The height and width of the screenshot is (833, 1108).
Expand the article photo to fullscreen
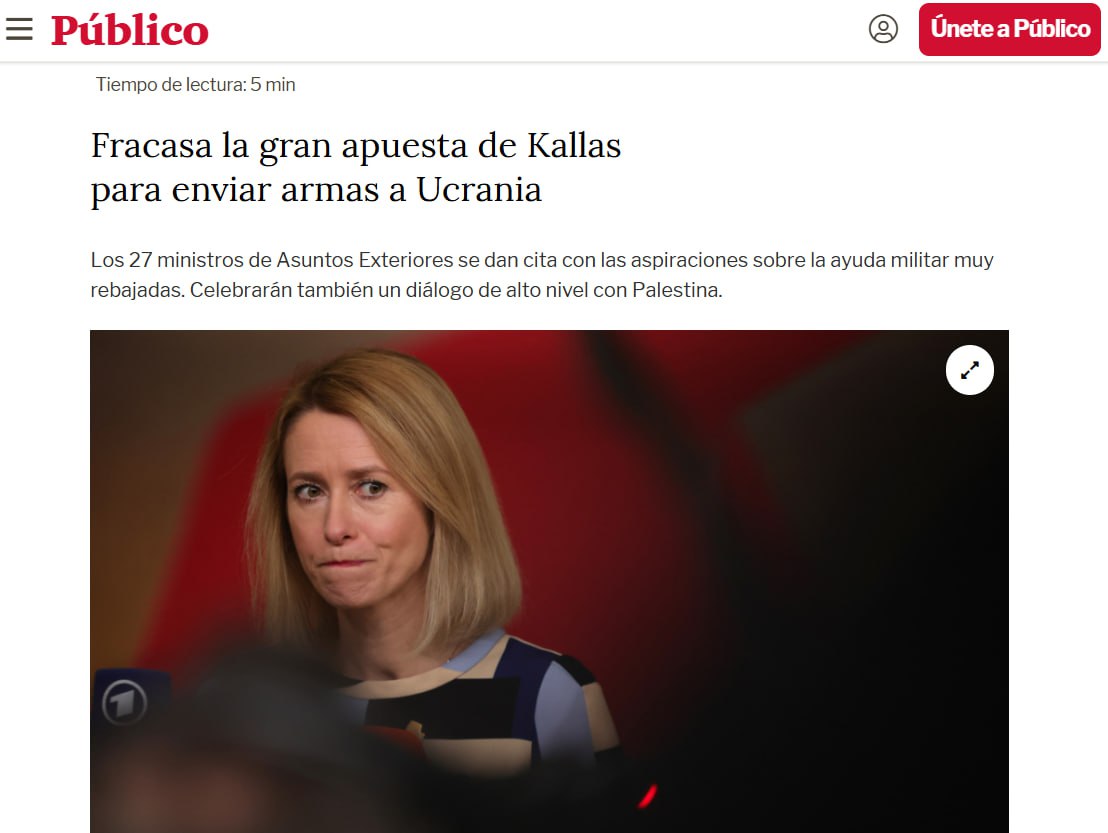pyautogui.click(x=970, y=370)
